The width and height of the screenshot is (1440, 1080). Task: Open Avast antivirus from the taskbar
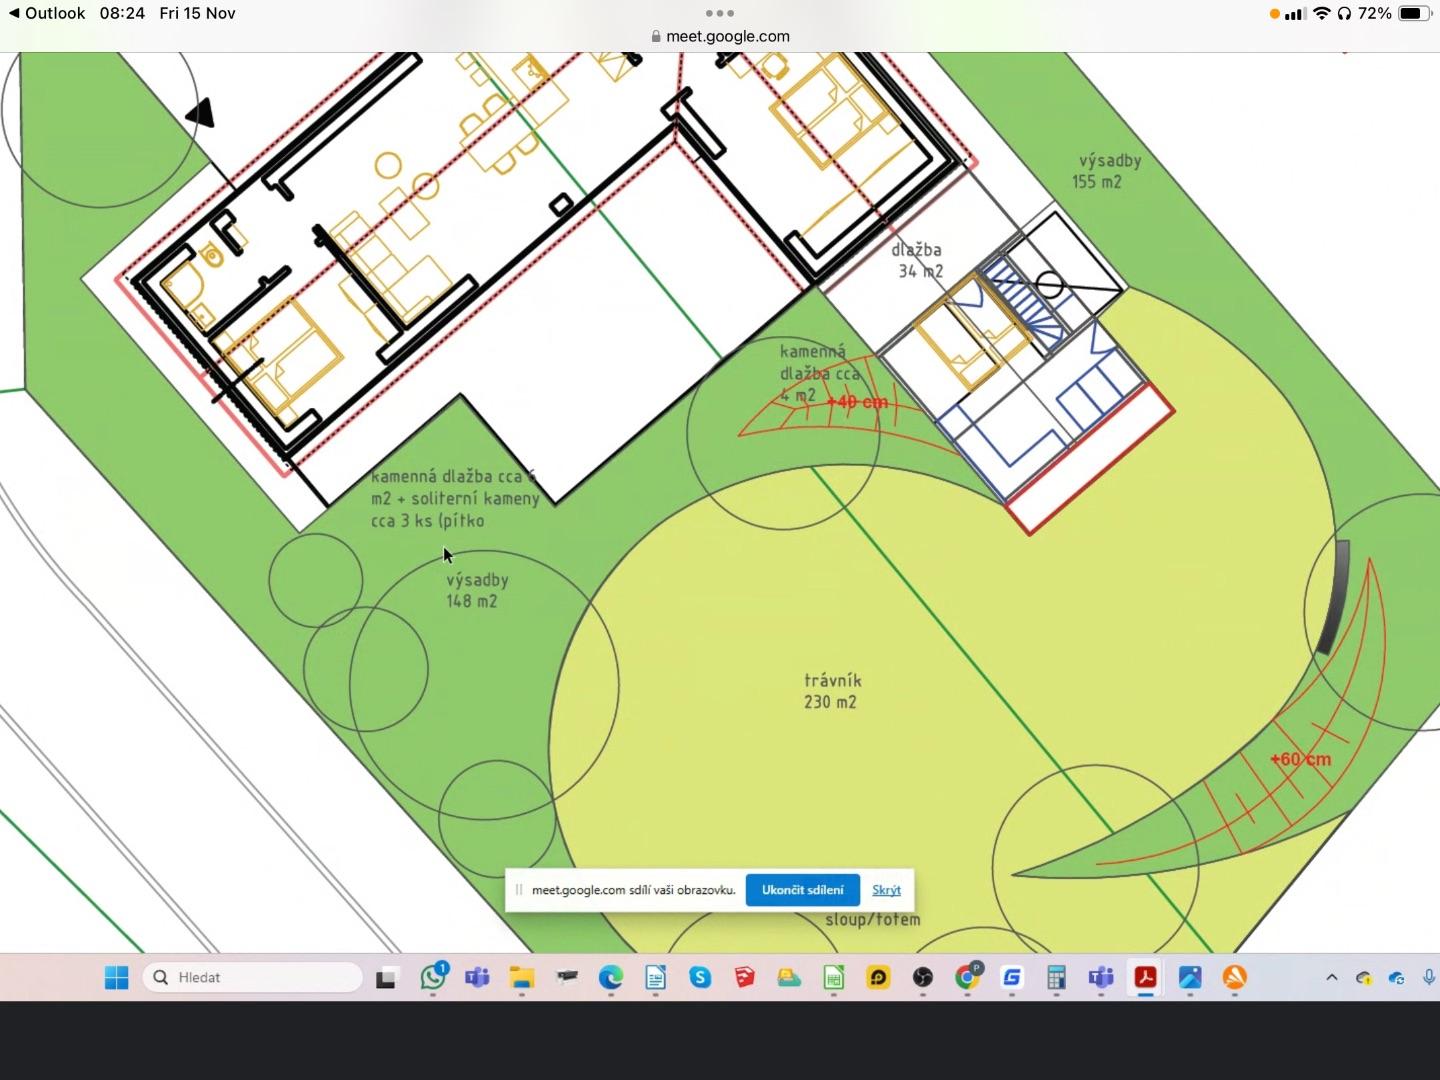(1235, 977)
